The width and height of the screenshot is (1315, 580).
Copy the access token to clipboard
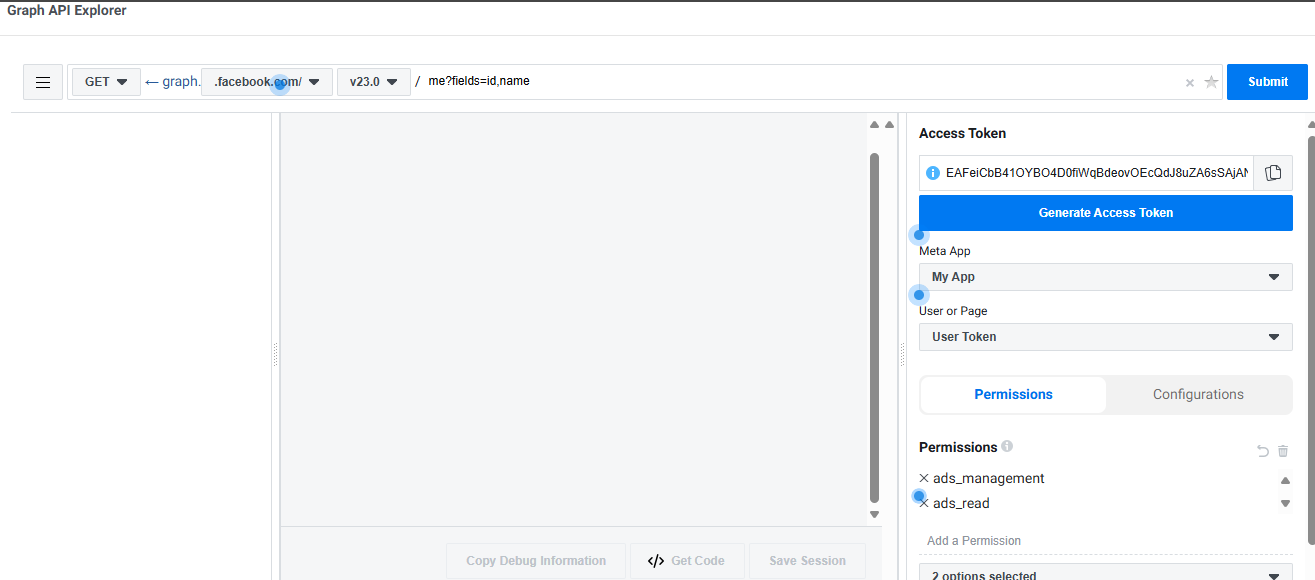1273,173
